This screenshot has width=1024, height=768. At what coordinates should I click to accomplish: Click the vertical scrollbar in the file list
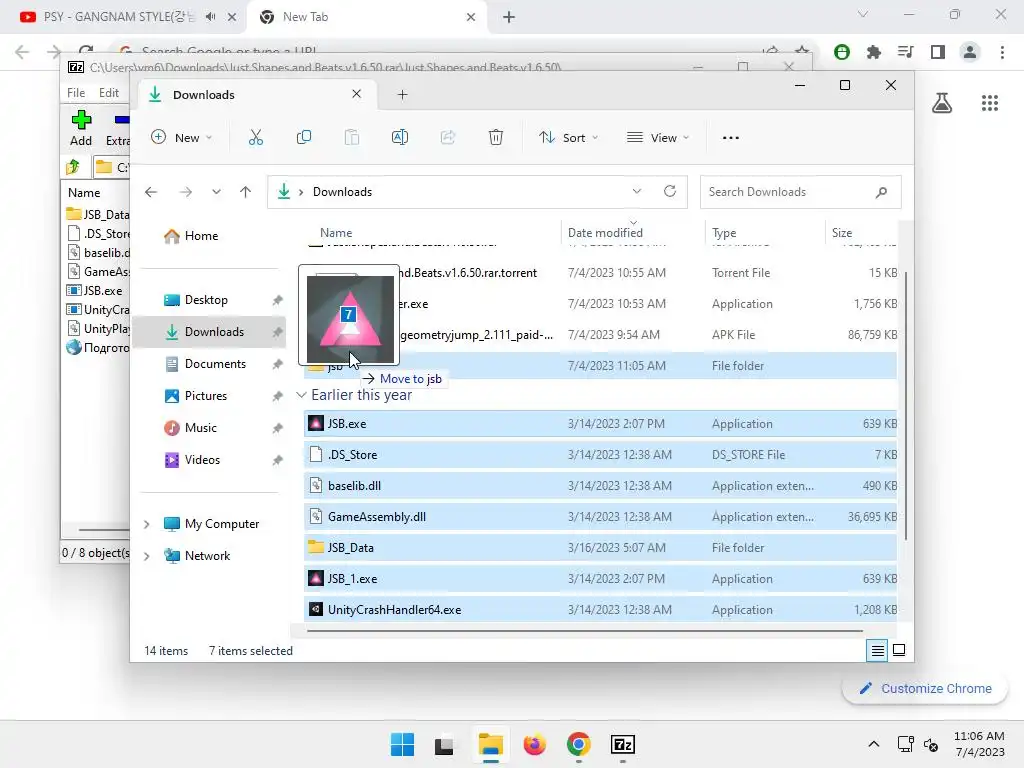point(905,405)
